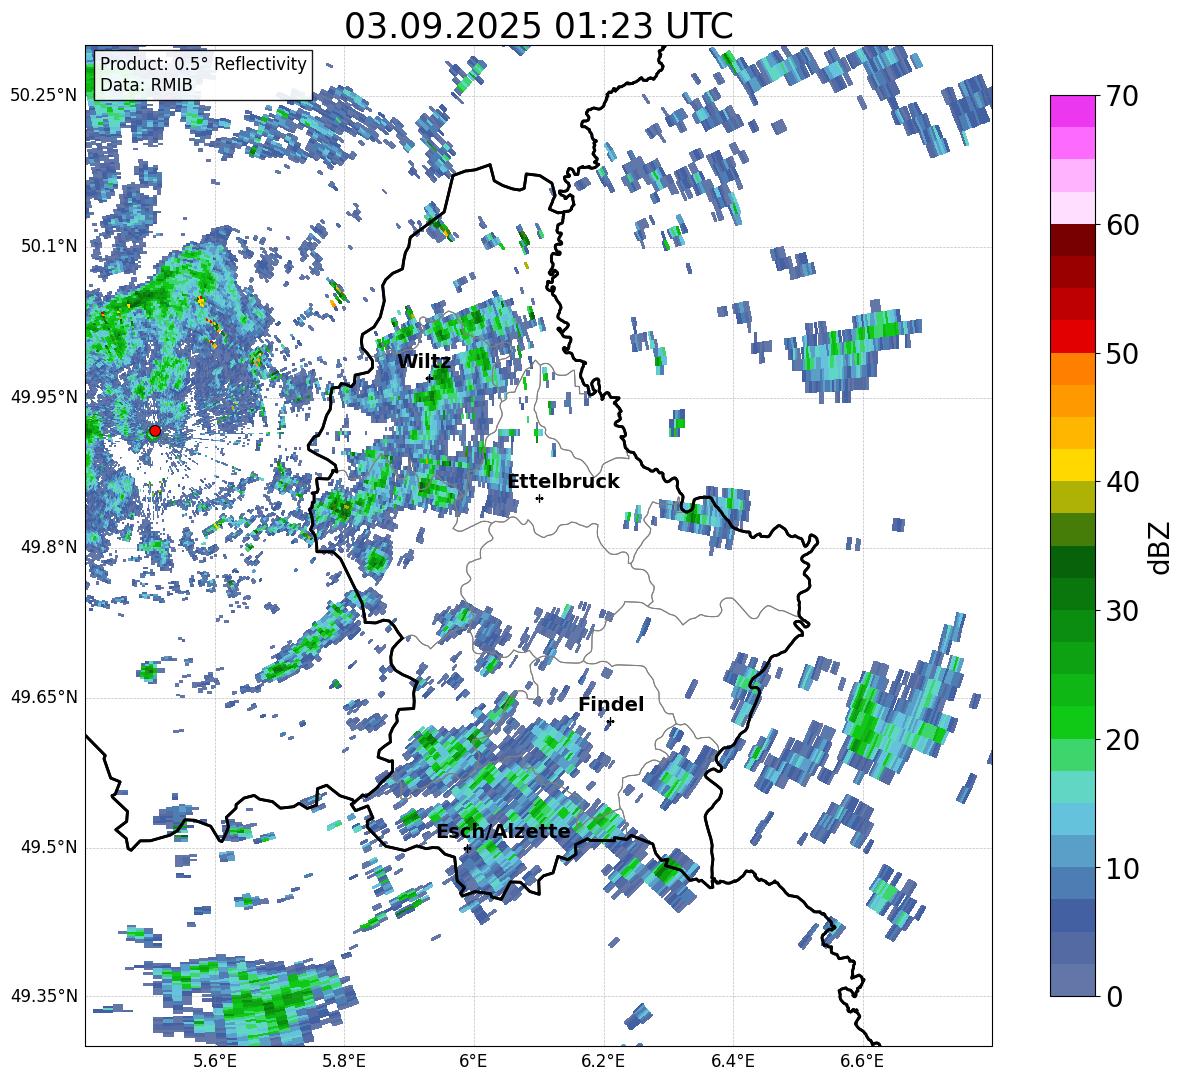Image resolution: width=1184 pixels, height=1081 pixels.
Task: Click the 49.95°N latitude label
Action: (x=44, y=397)
